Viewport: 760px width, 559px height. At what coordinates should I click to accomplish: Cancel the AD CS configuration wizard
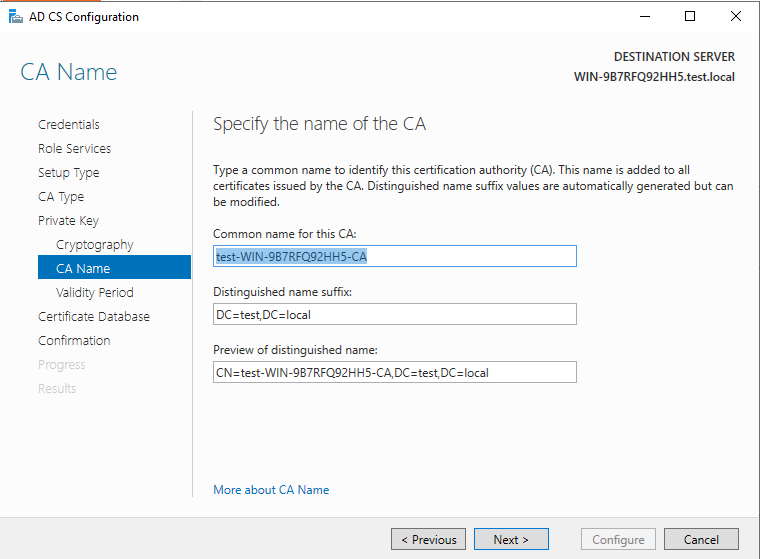(x=701, y=540)
